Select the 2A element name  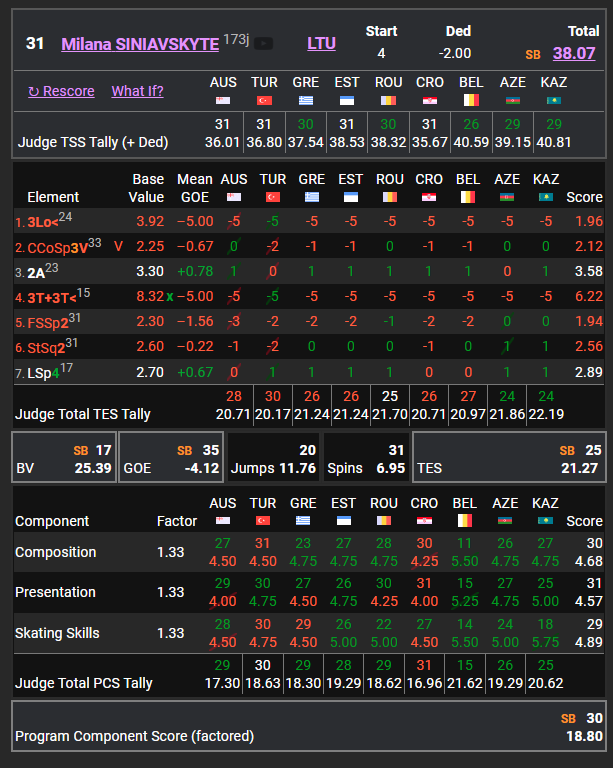[37, 271]
